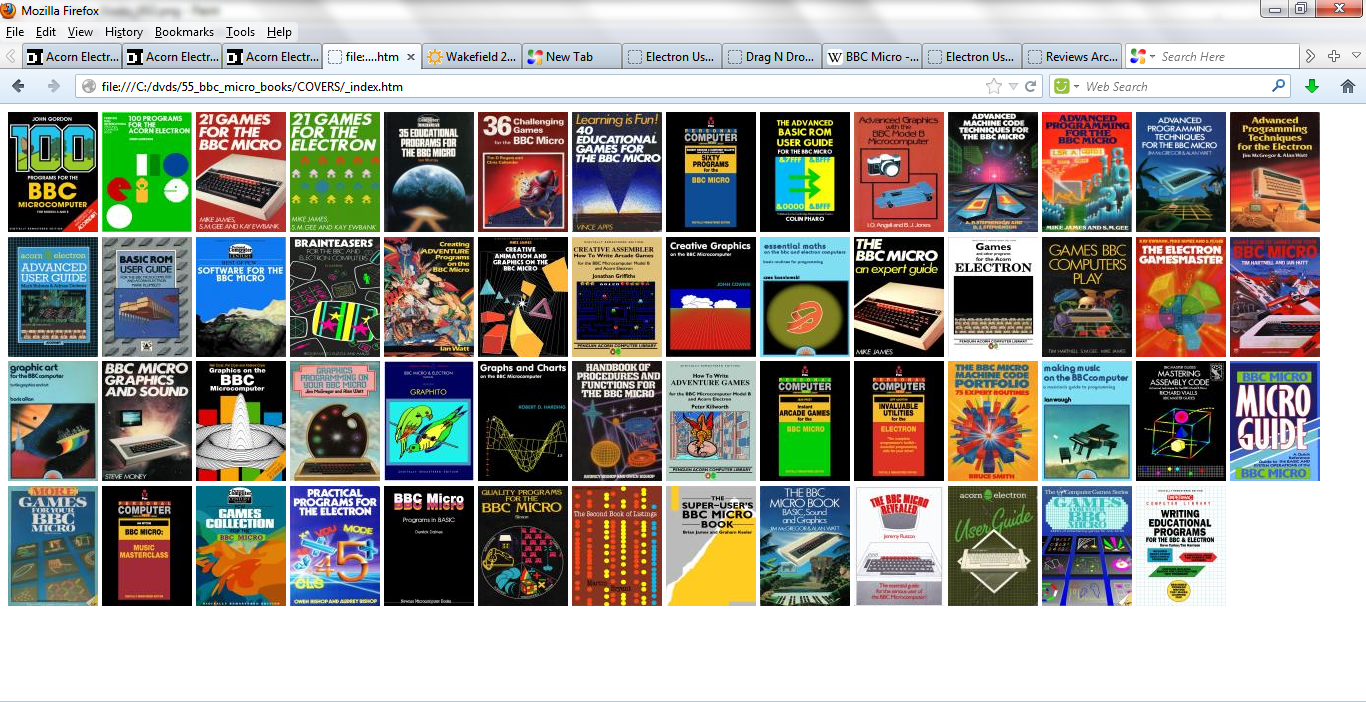Image resolution: width=1366 pixels, height=702 pixels.
Task: Open the Brainteasers book cover
Action: tap(335, 297)
